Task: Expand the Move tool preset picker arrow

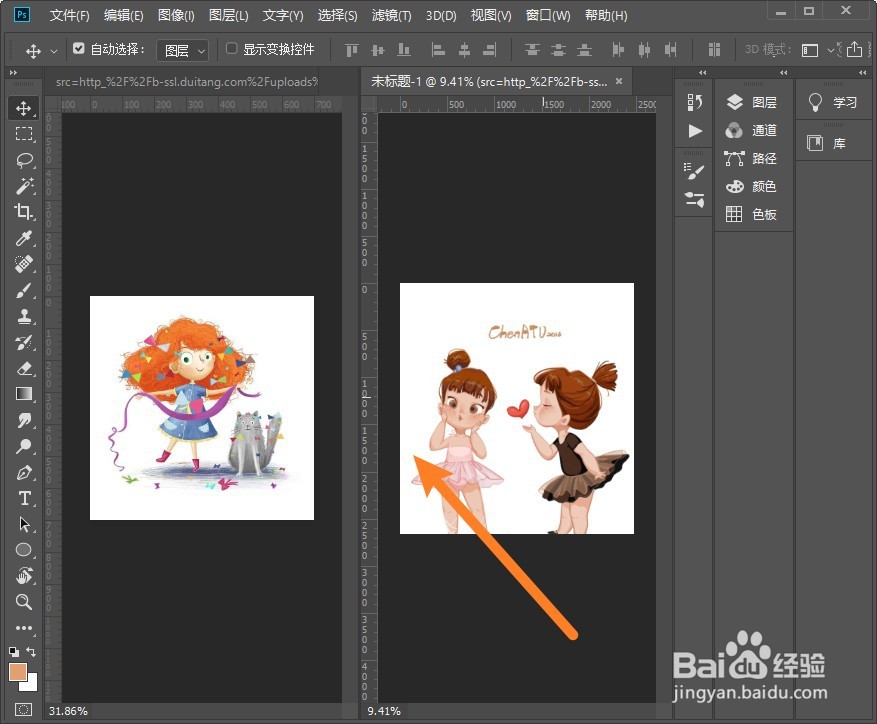Action: 54,51
